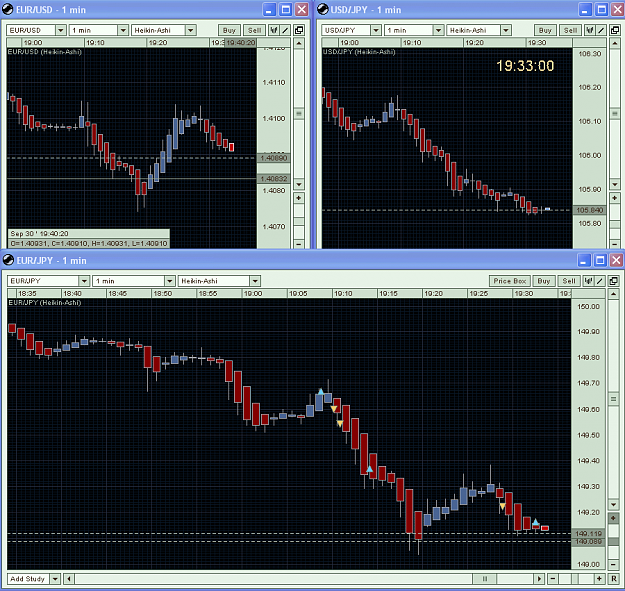The image size is (625, 591).
Task: Click the horizontal scrollbar thumb in EUR/JPY window
Action: (x=485, y=579)
